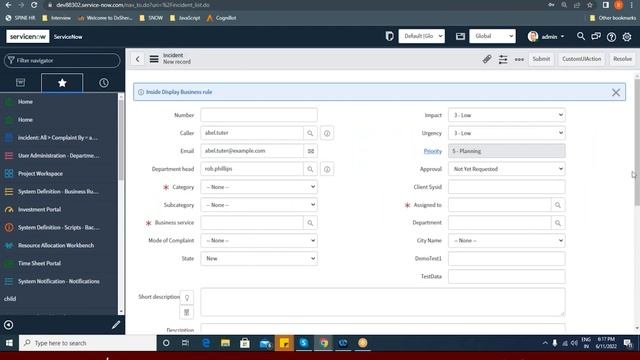Open the admin user menu

[x=546, y=36]
